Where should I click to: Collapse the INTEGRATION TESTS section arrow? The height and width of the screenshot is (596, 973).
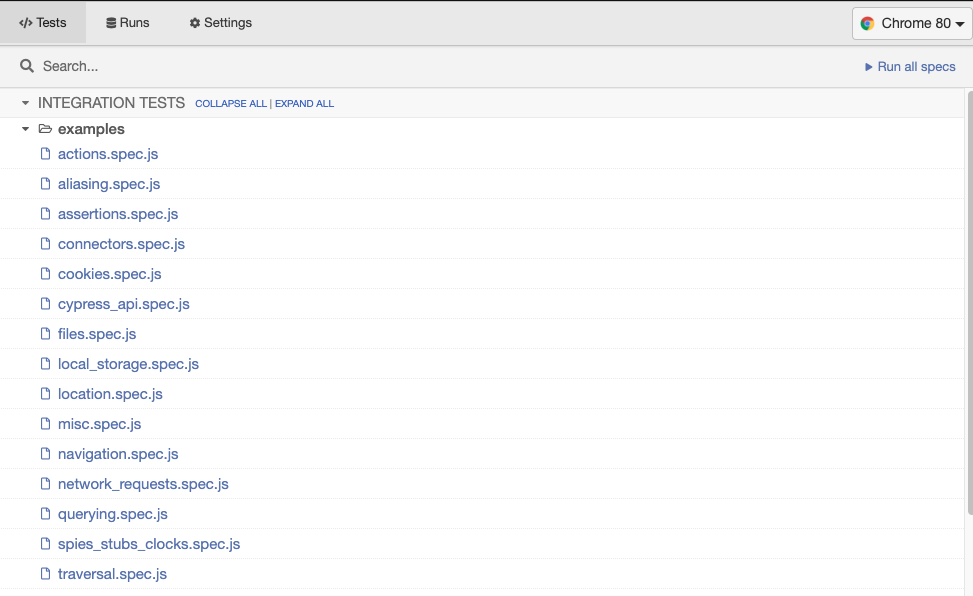pyautogui.click(x=25, y=103)
